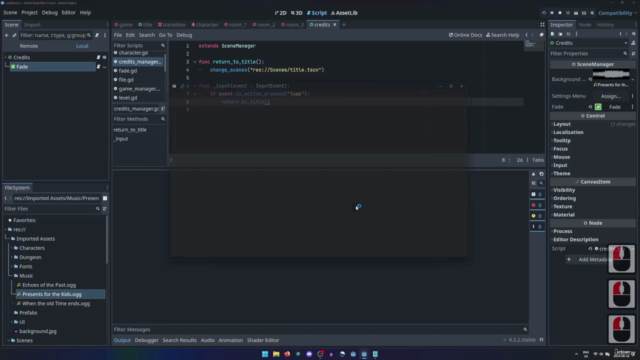The width and height of the screenshot is (640, 360).
Task: Select fade.gd in script list
Action: tap(128, 71)
